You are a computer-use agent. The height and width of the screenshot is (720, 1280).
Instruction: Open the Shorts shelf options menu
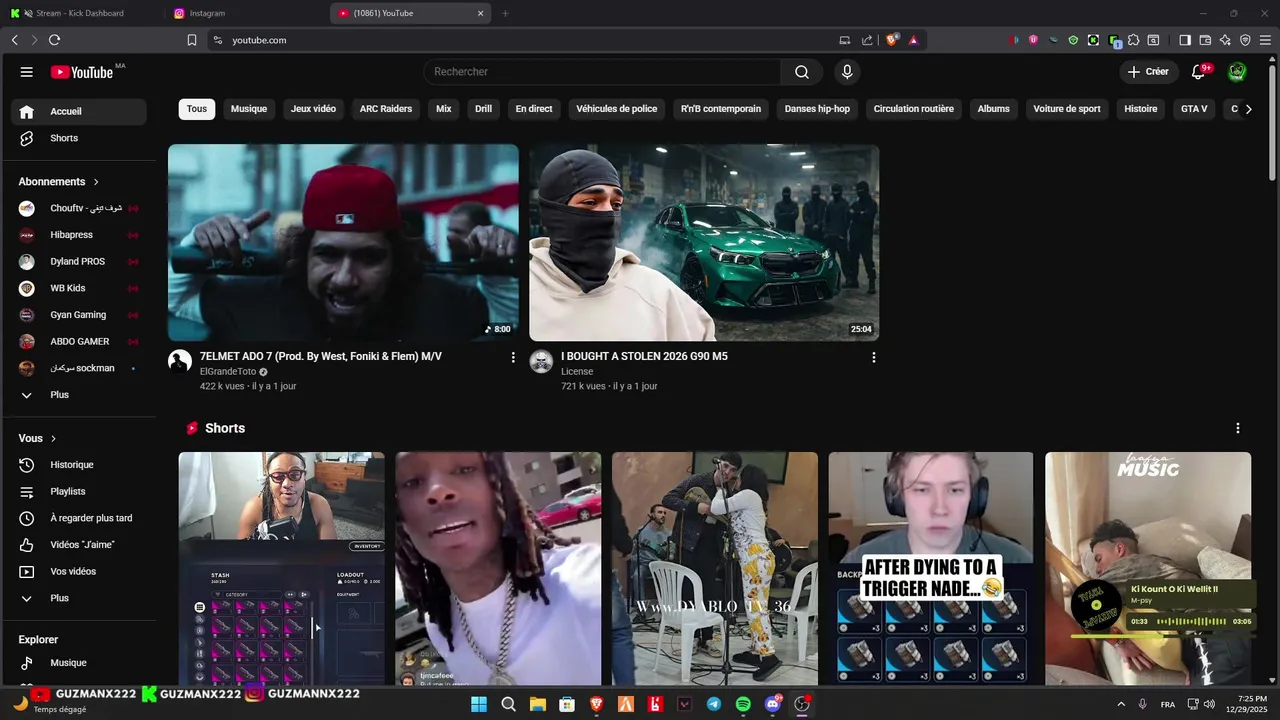click(x=1237, y=428)
